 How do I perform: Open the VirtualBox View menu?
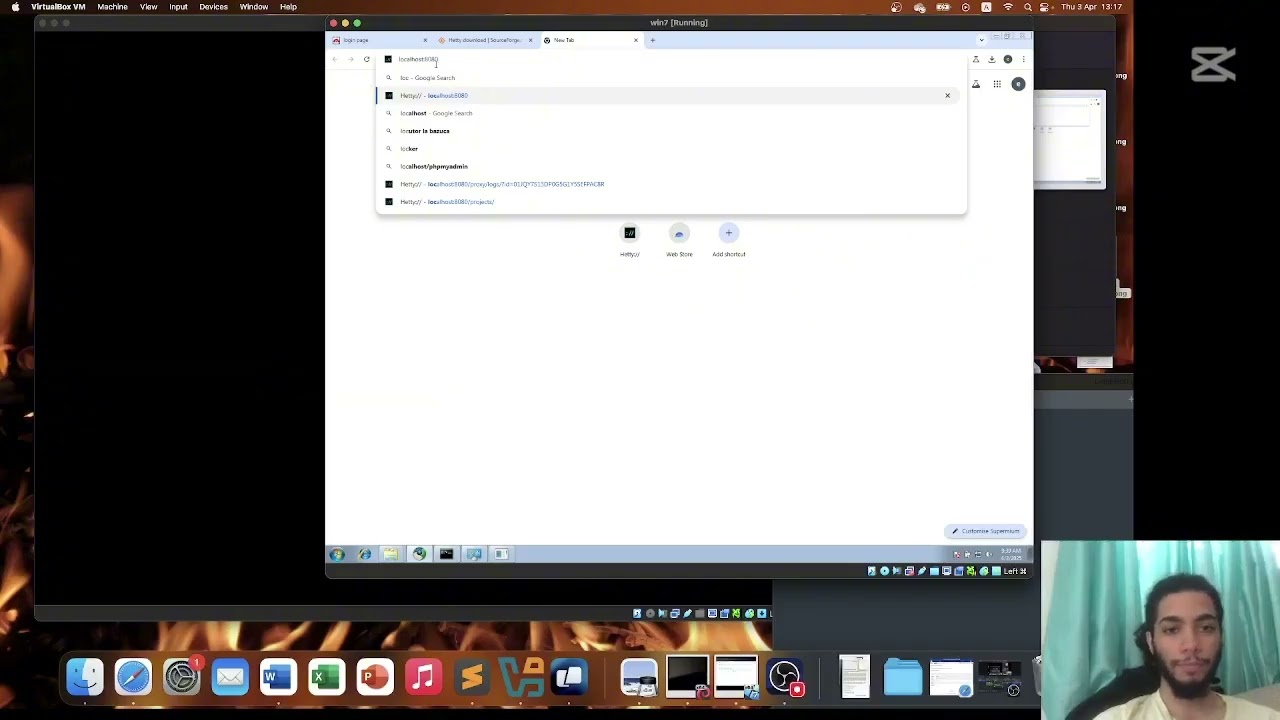coord(148,7)
